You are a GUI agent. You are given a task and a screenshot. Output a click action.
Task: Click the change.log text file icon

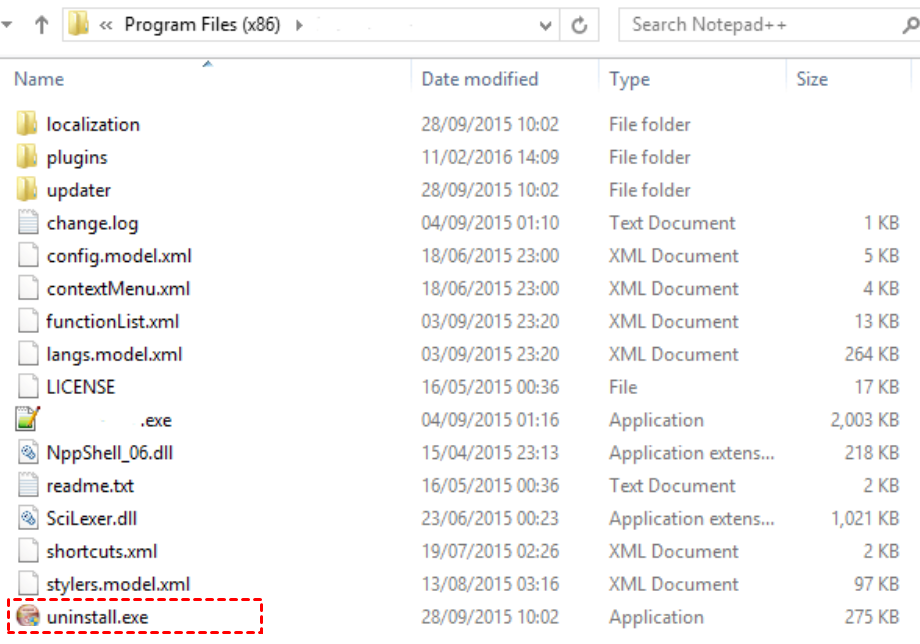pos(28,223)
